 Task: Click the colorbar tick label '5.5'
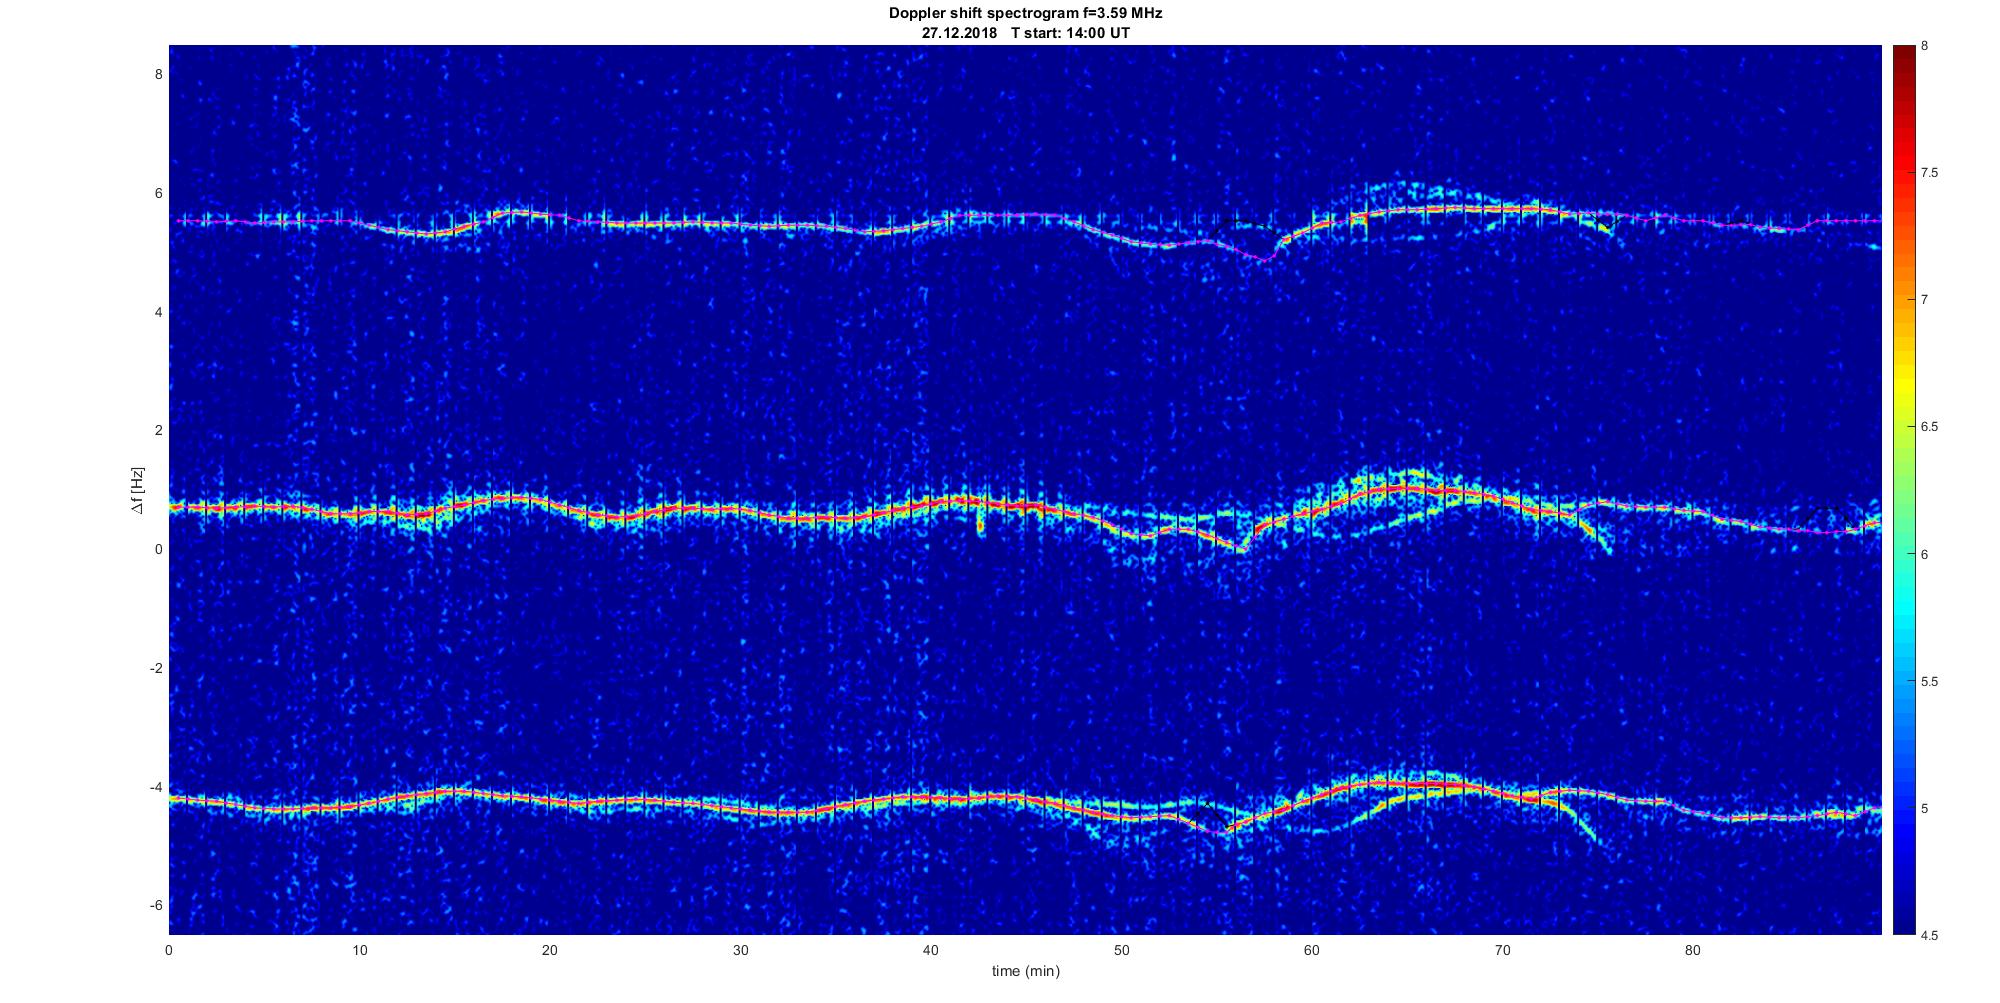(1929, 681)
